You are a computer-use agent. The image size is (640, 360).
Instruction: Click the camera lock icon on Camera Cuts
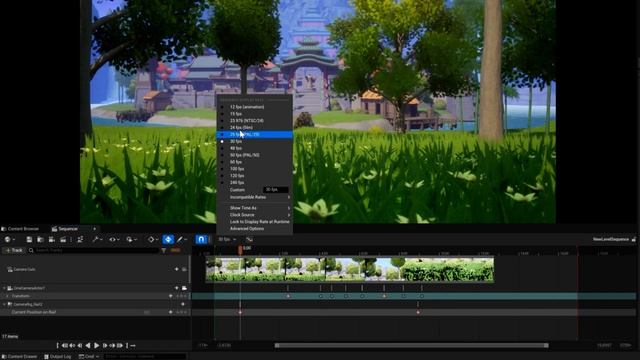point(184,269)
